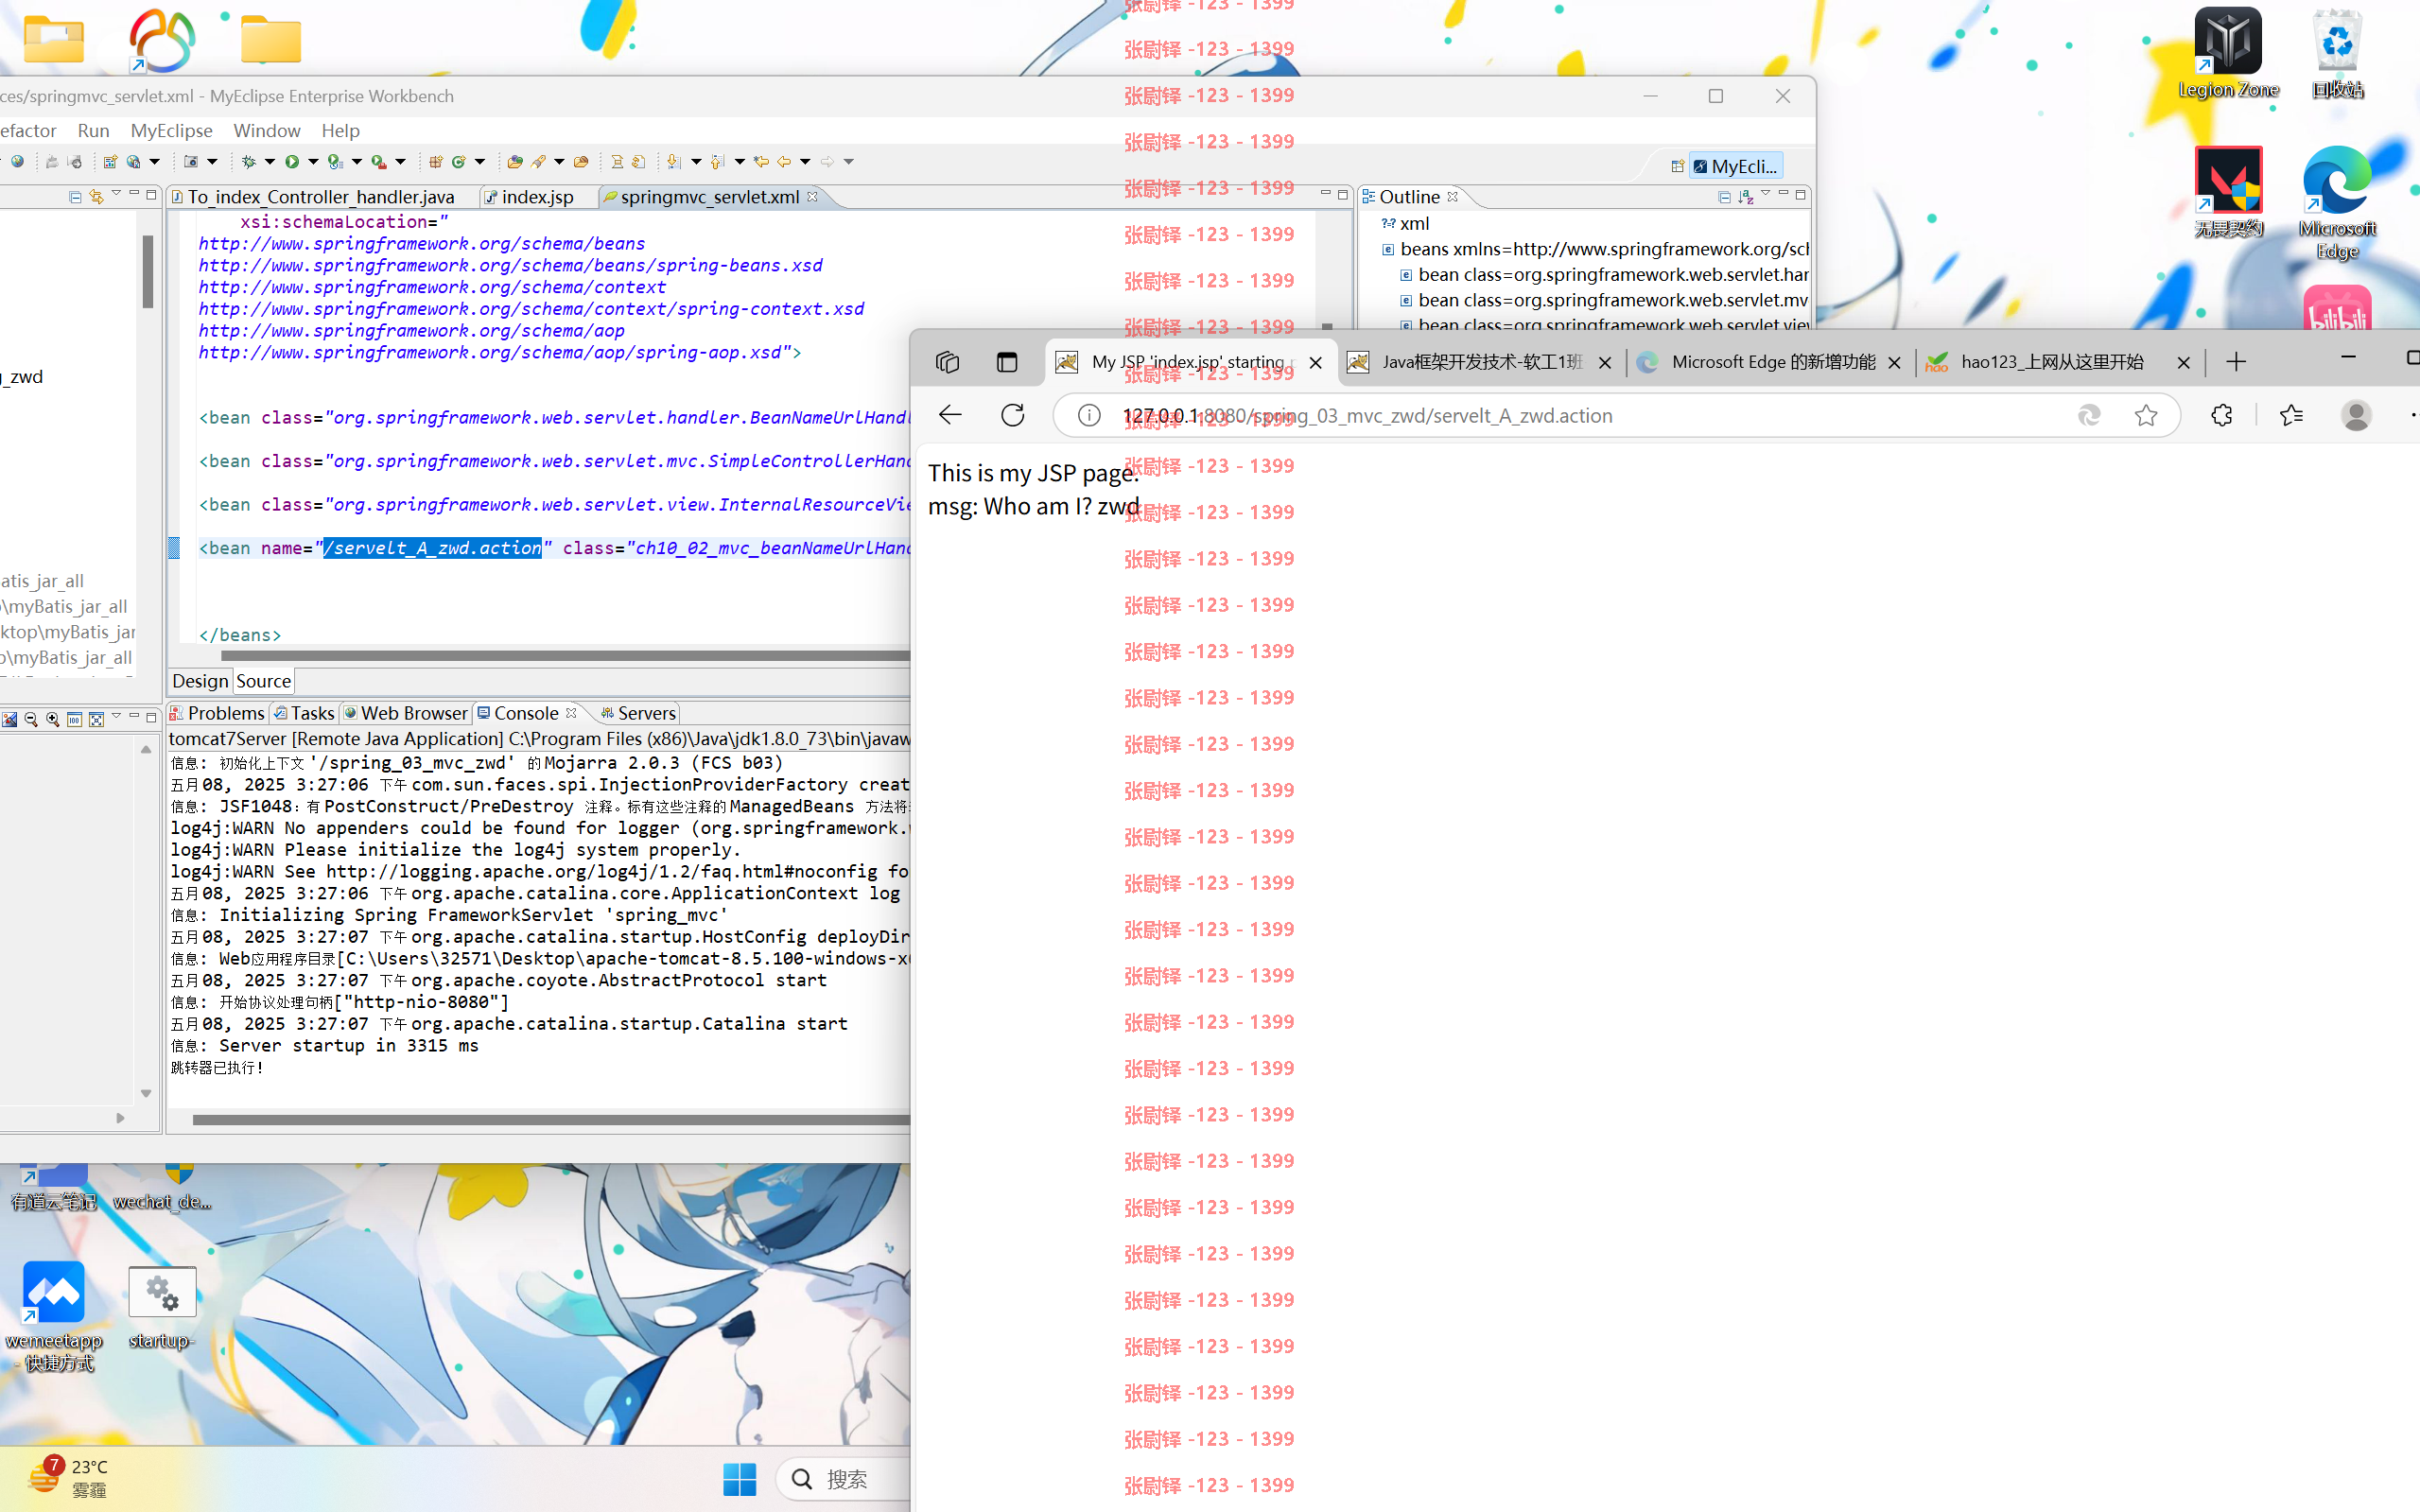Select the xml node in Outline tree
This screenshot has width=2420, height=1512.
pyautogui.click(x=1405, y=223)
